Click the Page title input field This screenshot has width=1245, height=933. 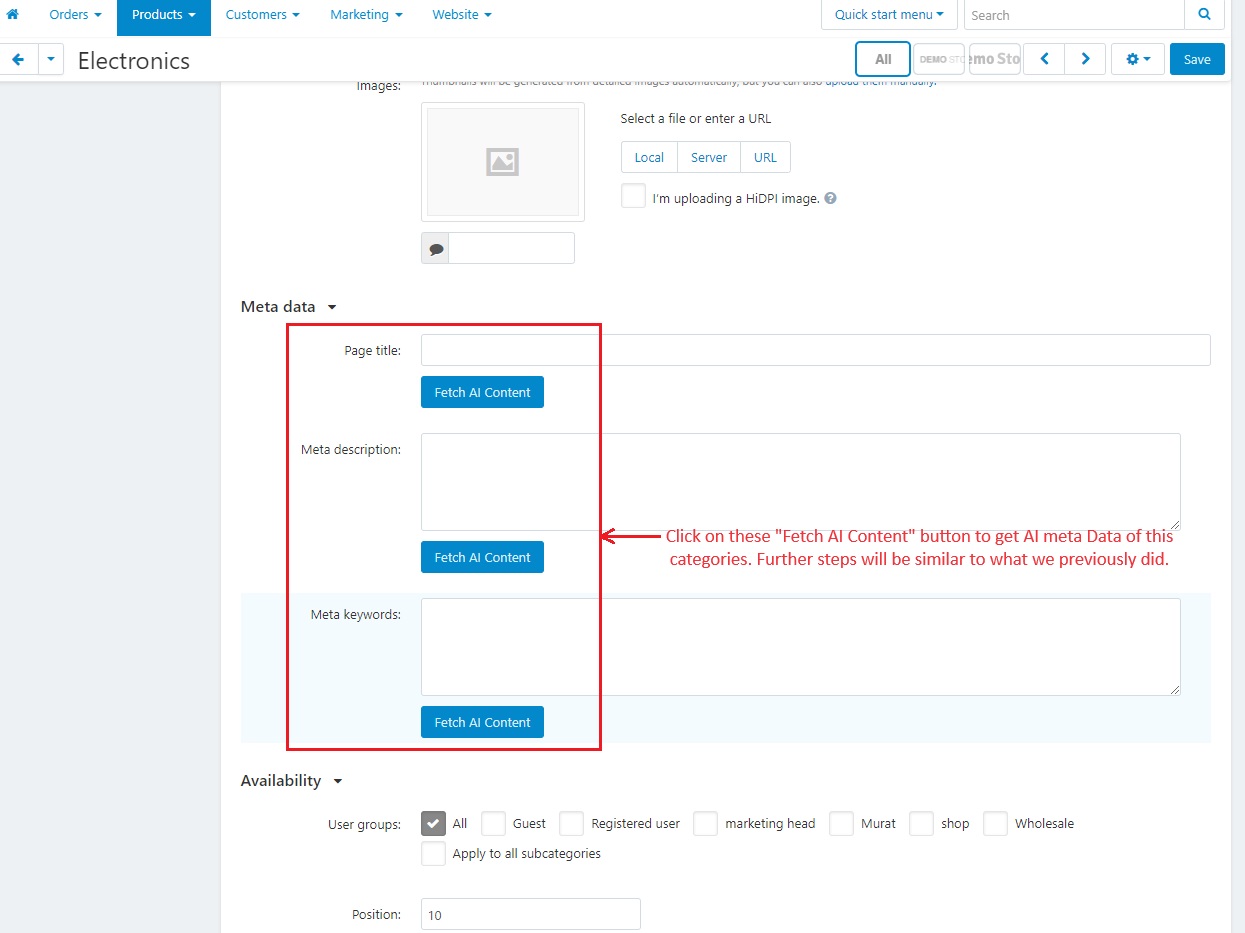click(815, 350)
